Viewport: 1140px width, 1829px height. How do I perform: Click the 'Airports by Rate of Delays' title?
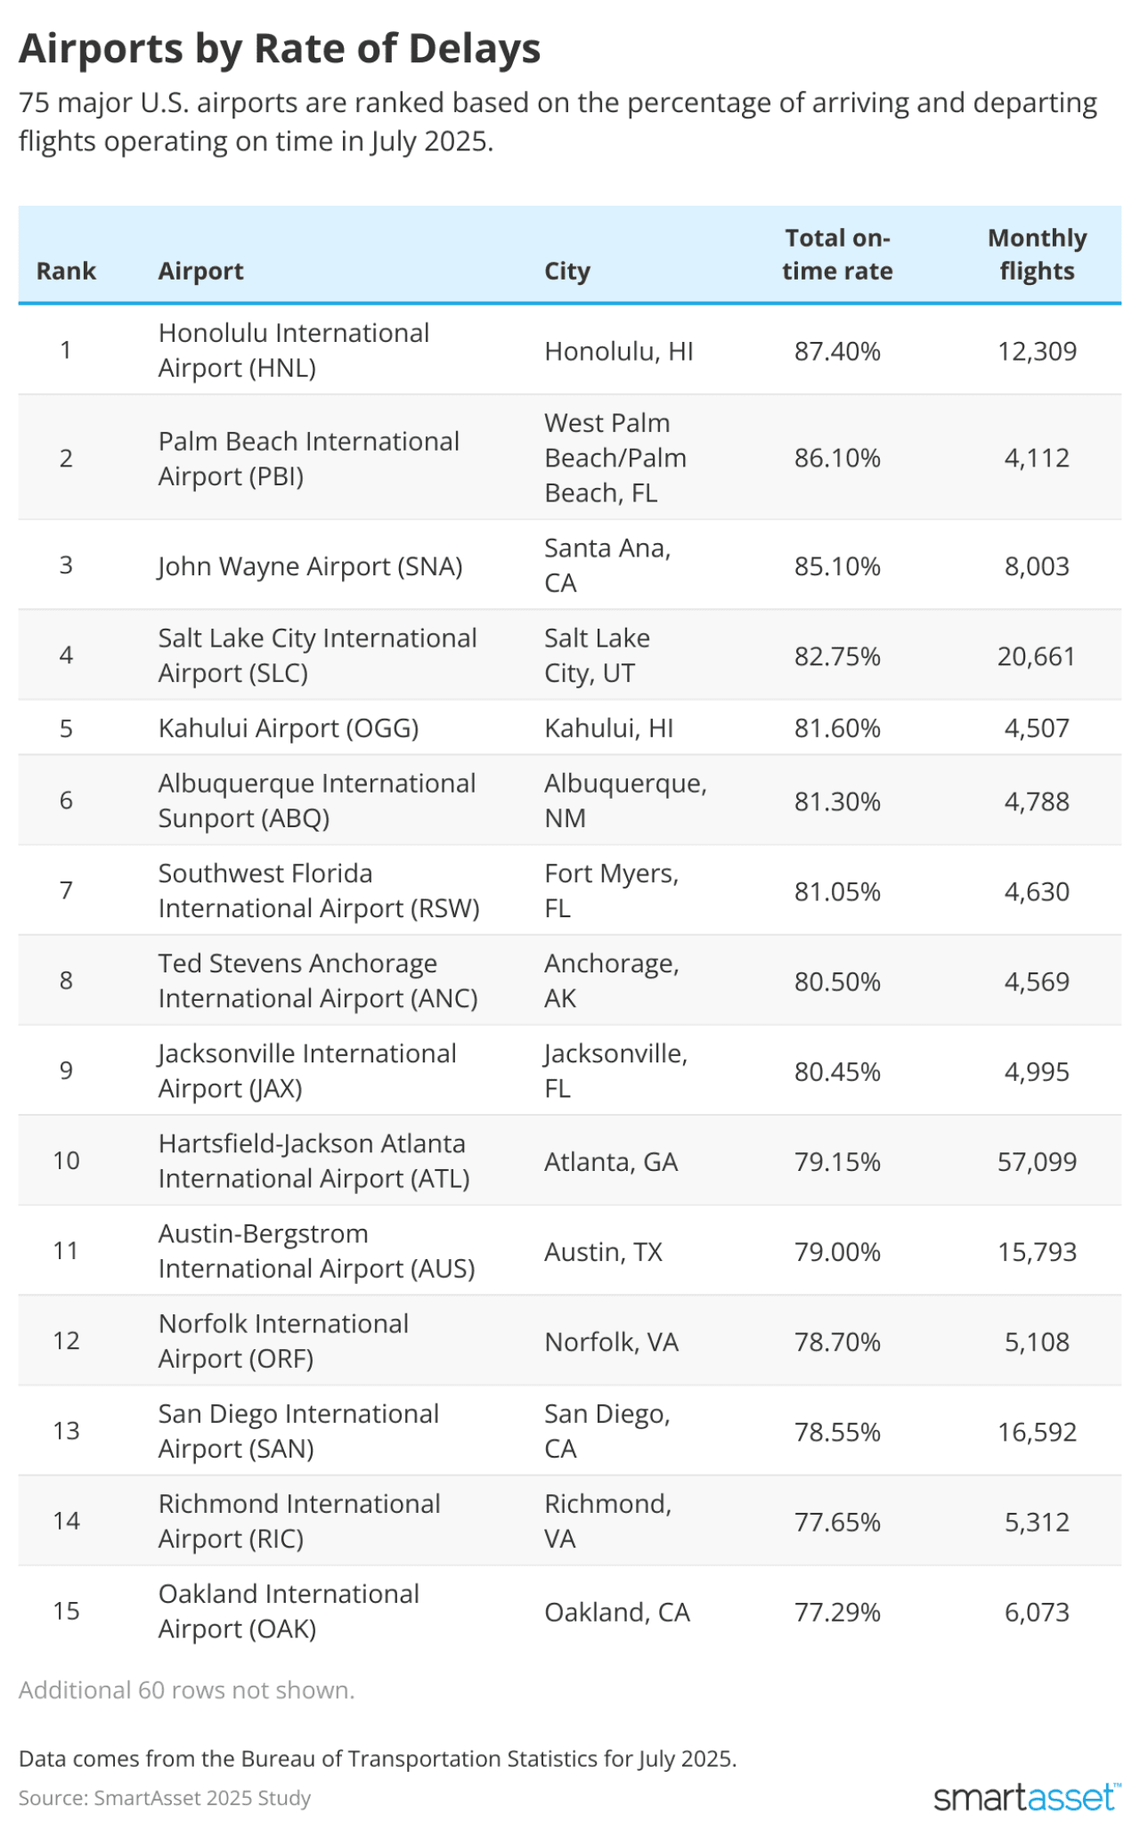280,48
